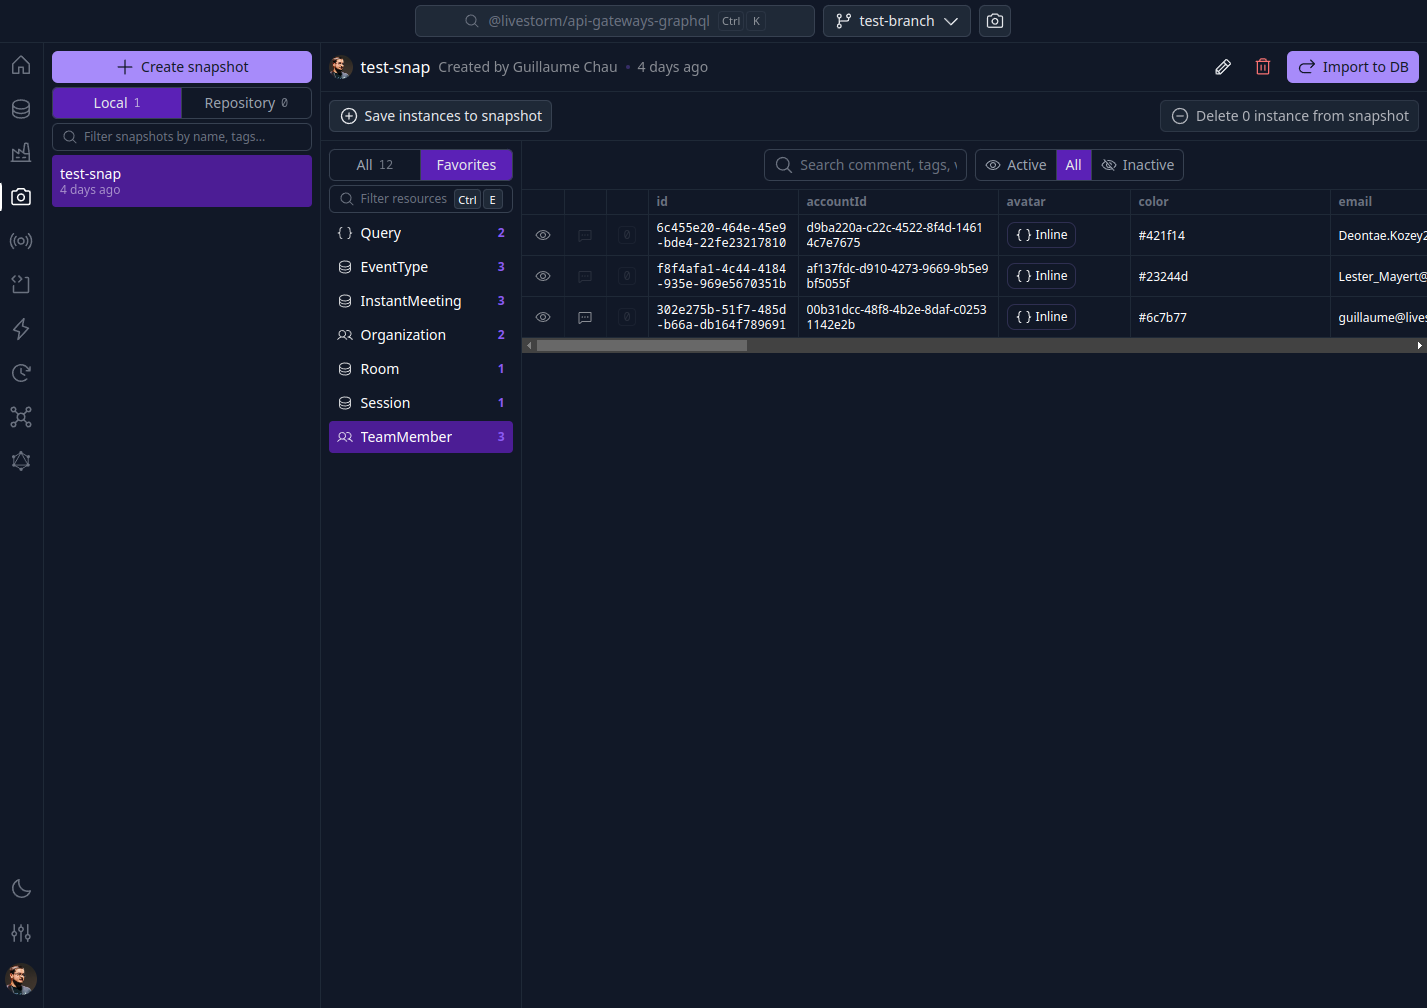Click scrollbar left arrow of table
The width and height of the screenshot is (1427, 1008).
pos(529,345)
